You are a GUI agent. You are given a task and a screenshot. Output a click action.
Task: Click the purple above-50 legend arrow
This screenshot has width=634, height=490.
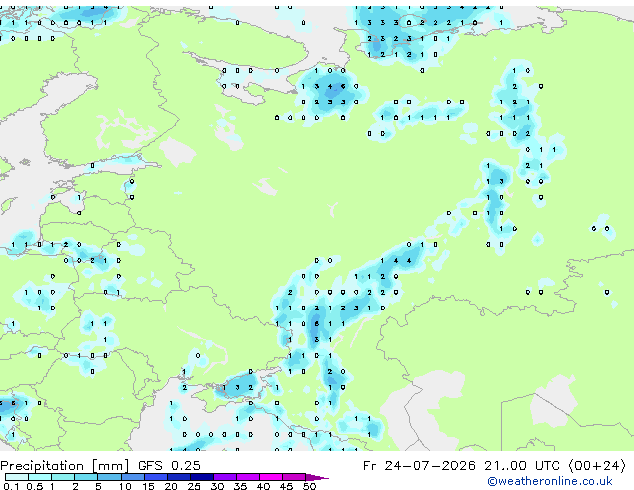point(317,477)
